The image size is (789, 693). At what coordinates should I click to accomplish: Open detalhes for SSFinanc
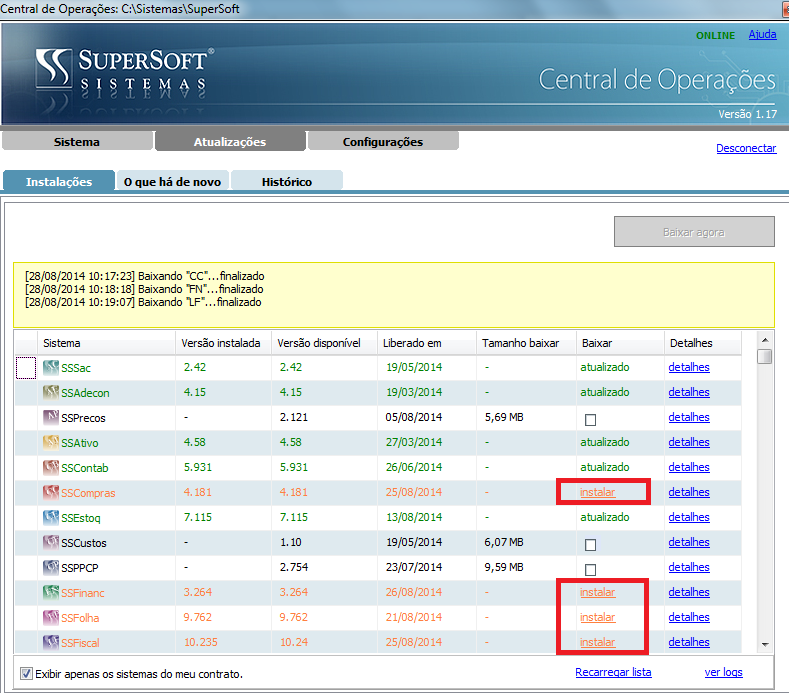click(689, 592)
